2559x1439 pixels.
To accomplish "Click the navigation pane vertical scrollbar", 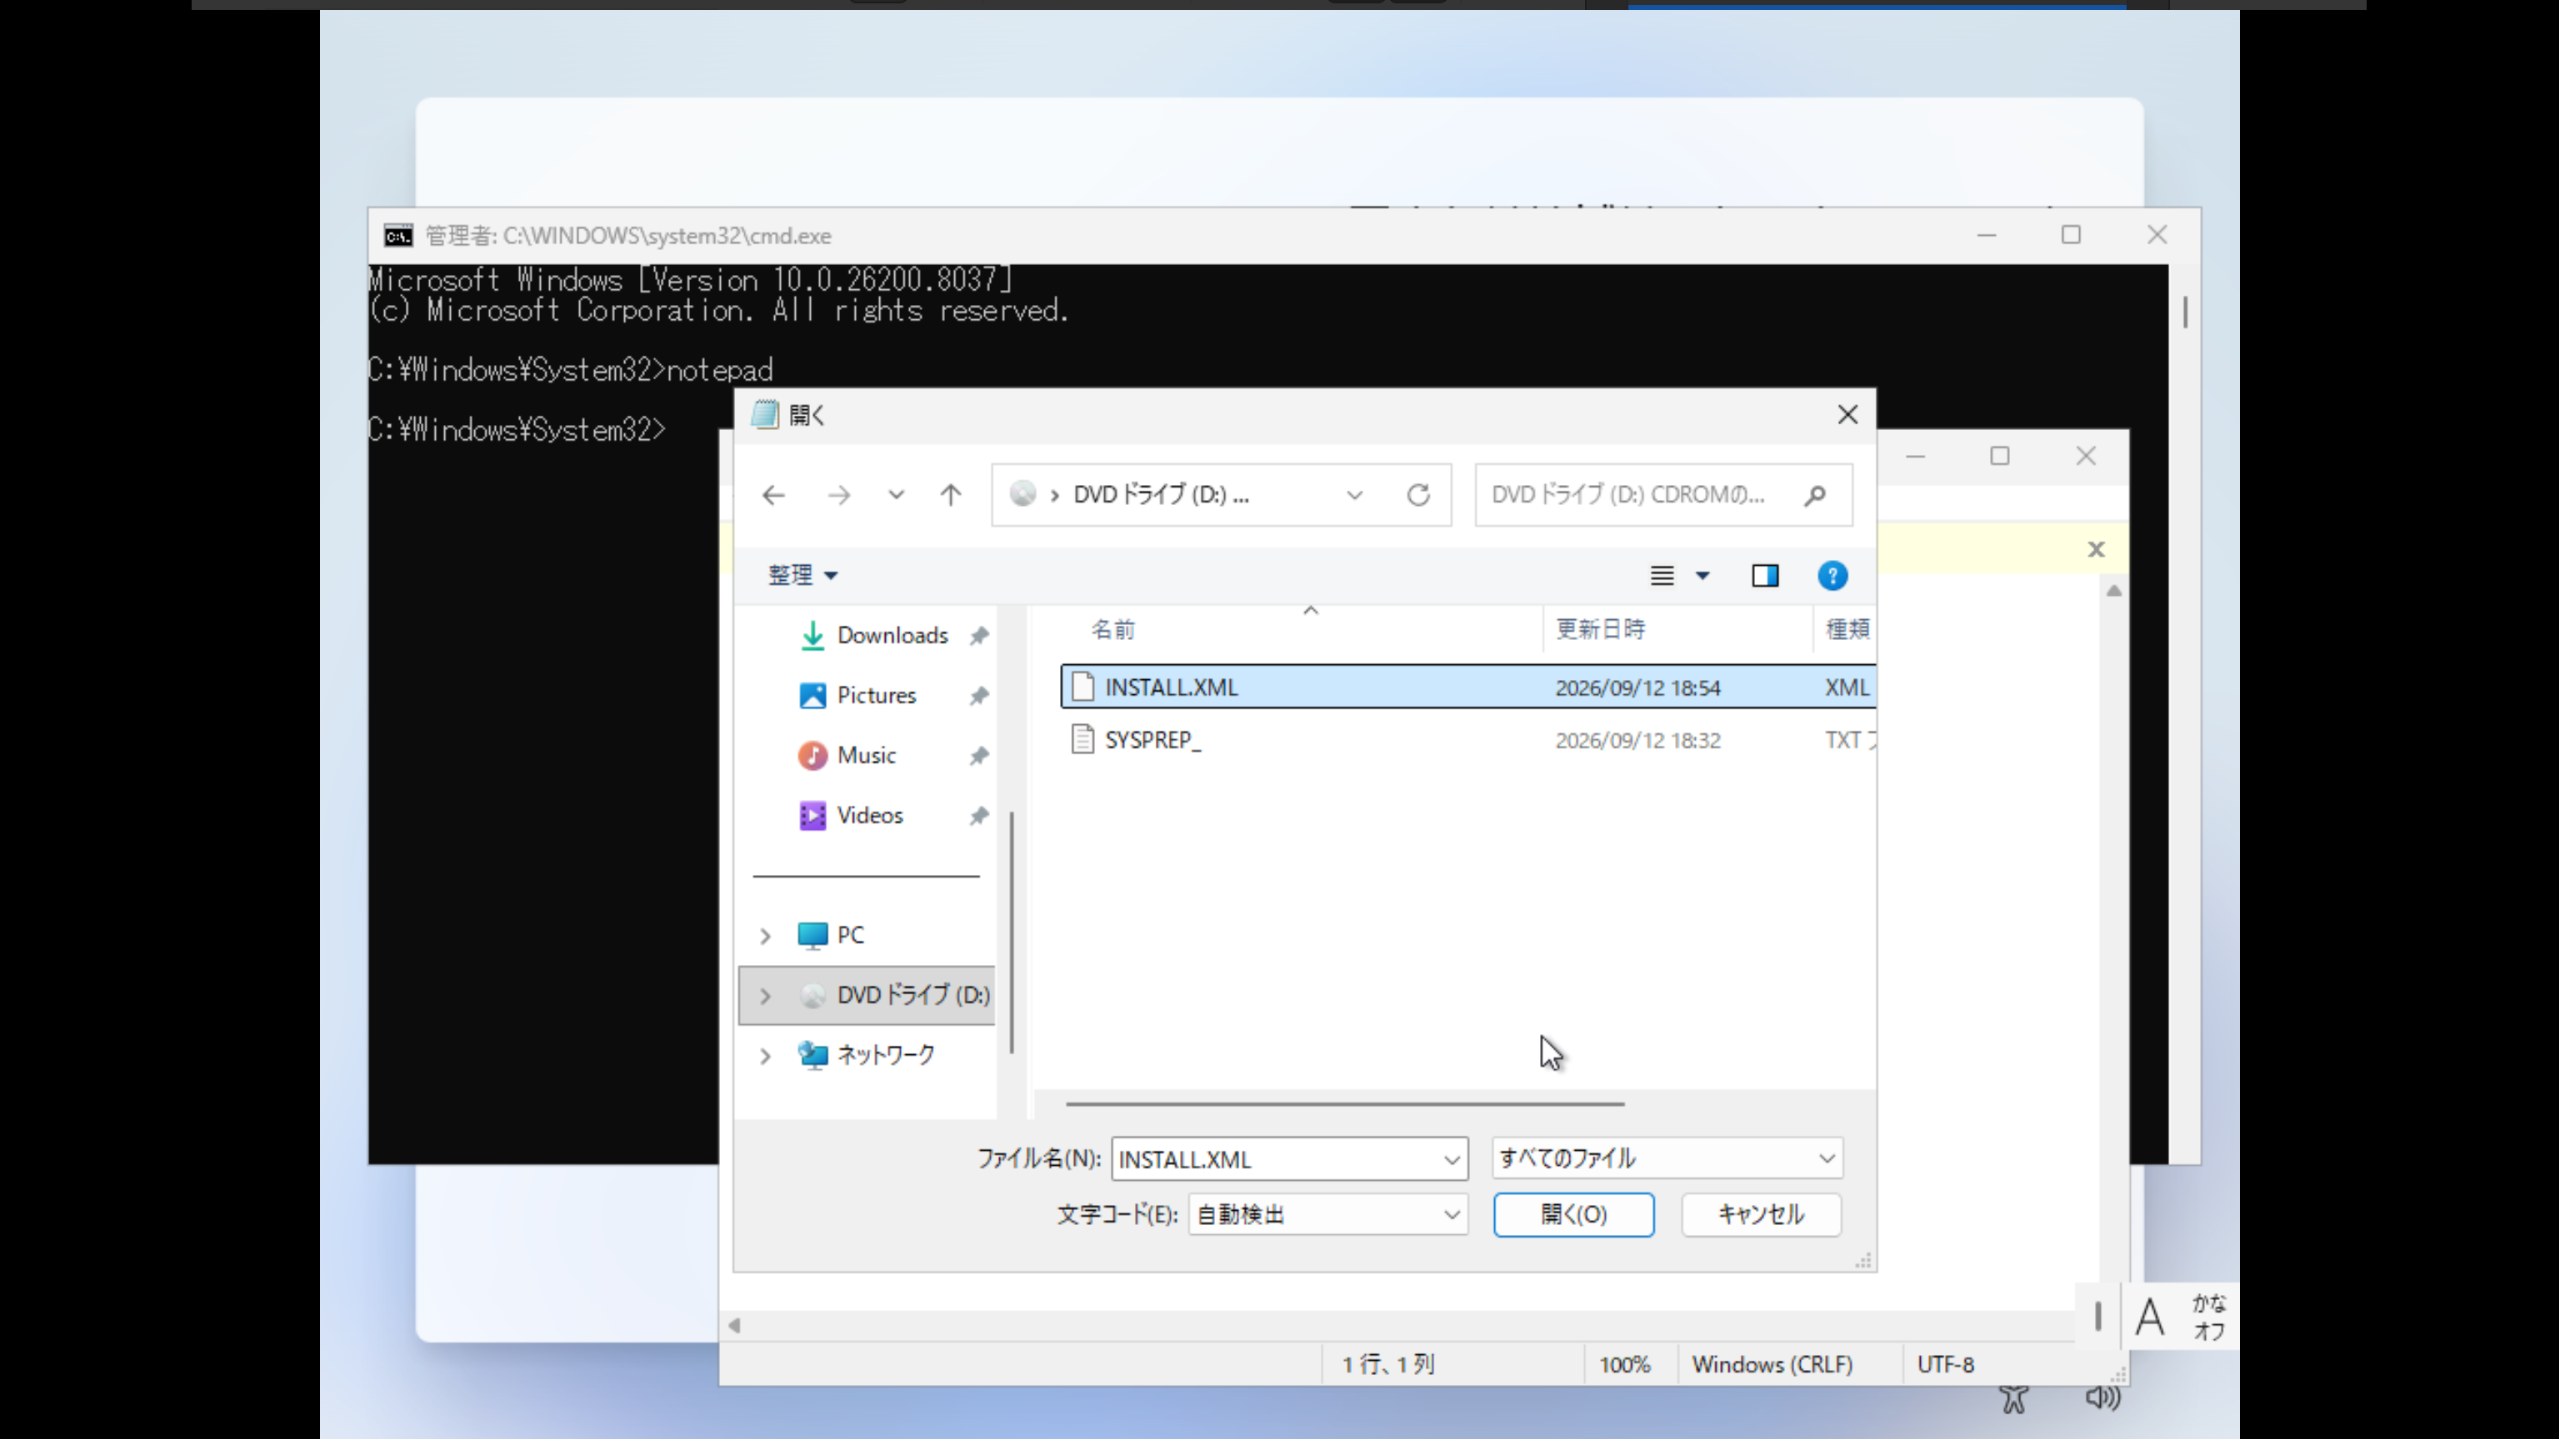I will [1012, 932].
